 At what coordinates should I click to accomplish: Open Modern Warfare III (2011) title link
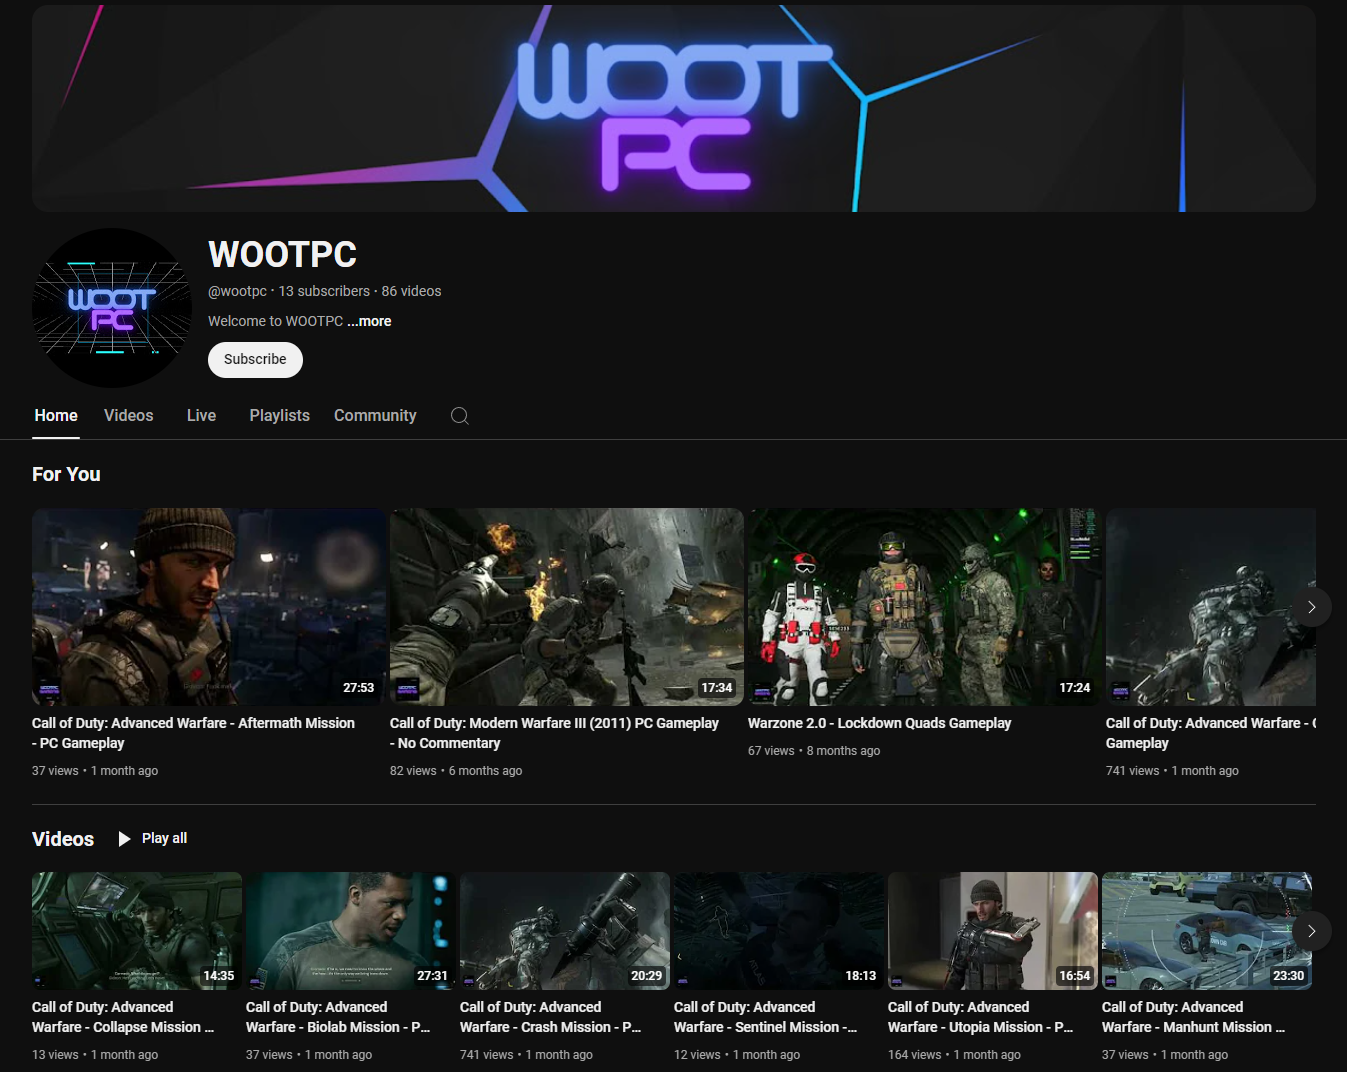pyautogui.click(x=554, y=733)
